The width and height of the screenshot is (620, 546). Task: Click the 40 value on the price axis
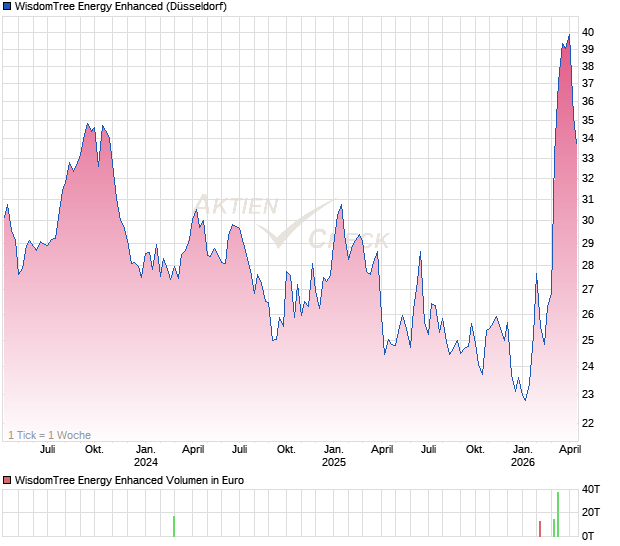[x=589, y=32]
